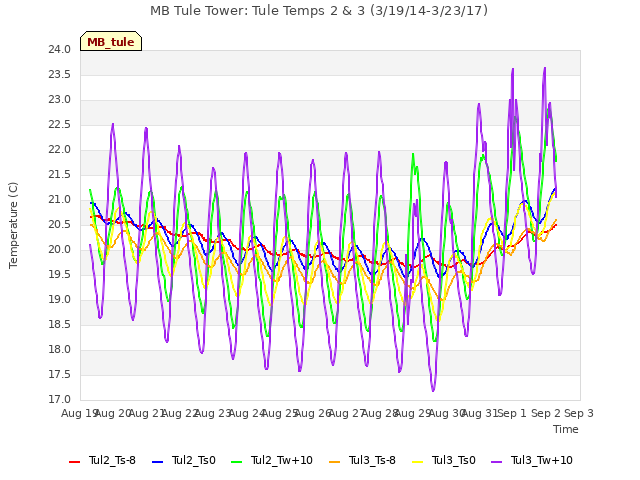This screenshot has width=640, height=480.
Task: Click the chart title text
Action: [319, 11]
